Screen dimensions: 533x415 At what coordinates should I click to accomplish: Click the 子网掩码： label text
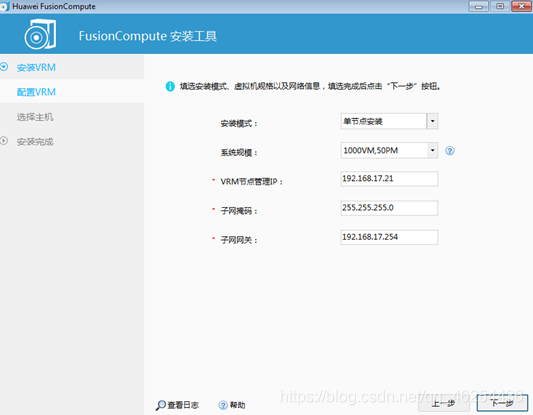pos(239,211)
